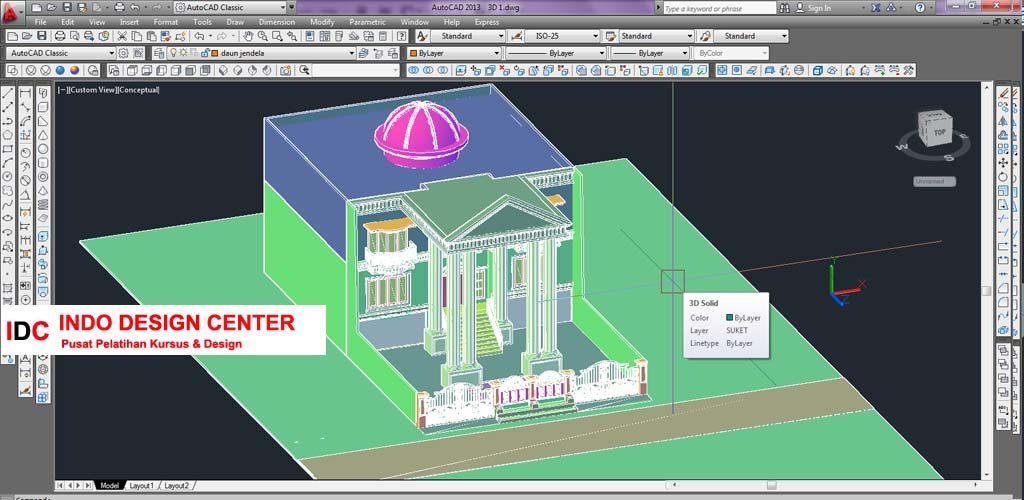
Task: Select the Cone tool in Modeling toolbar
Action: [x=43, y=135]
